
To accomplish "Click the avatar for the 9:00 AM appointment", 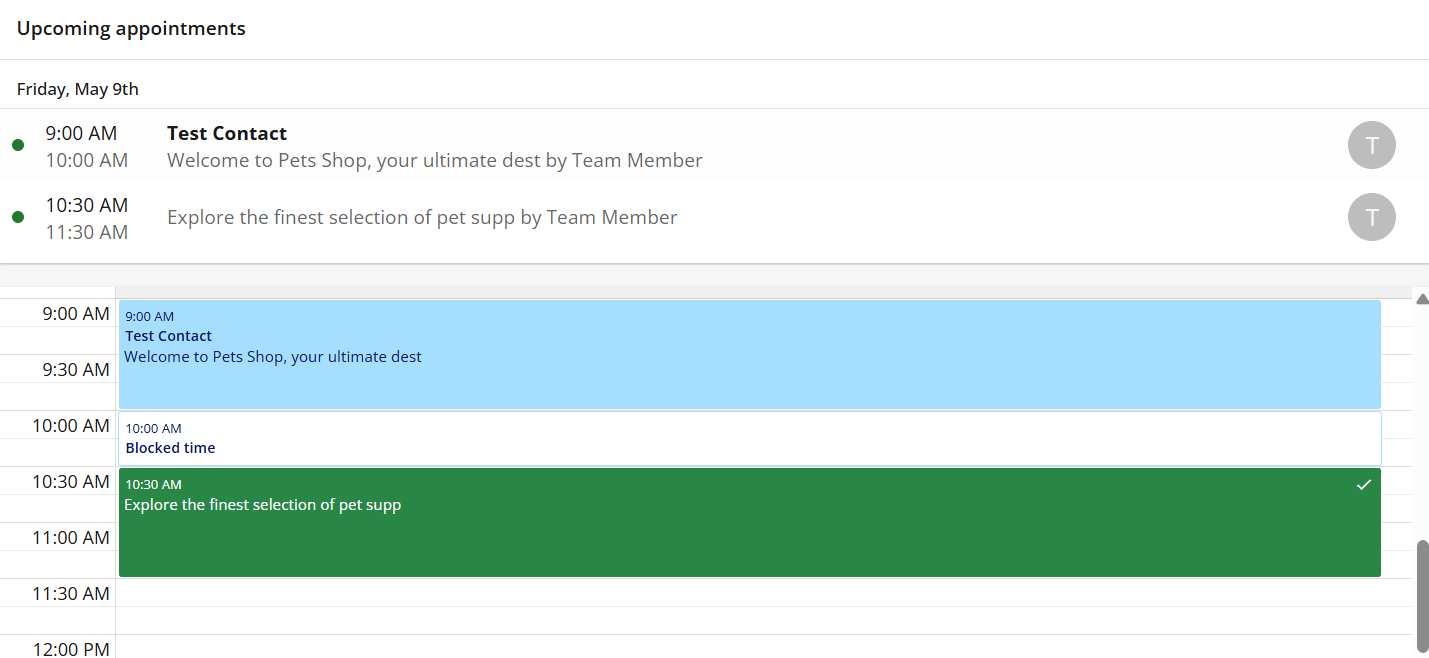I will coord(1371,145).
